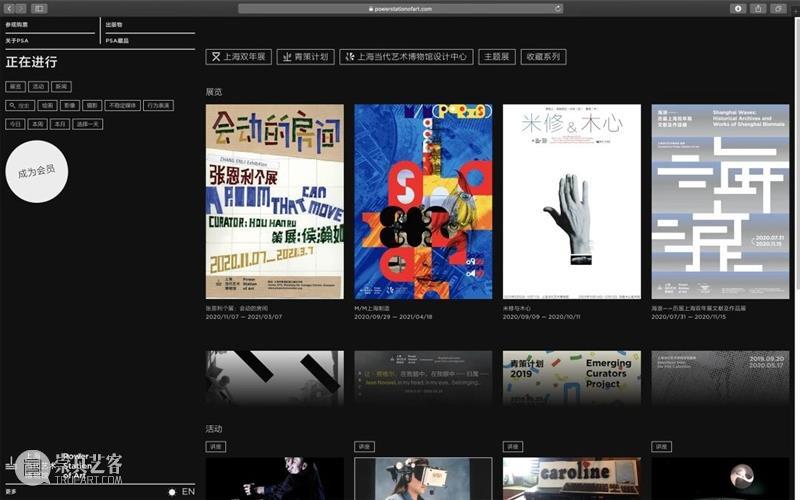Open the blue M/M Shanghai poster
Screen dimensions: 800x500
[423, 202]
